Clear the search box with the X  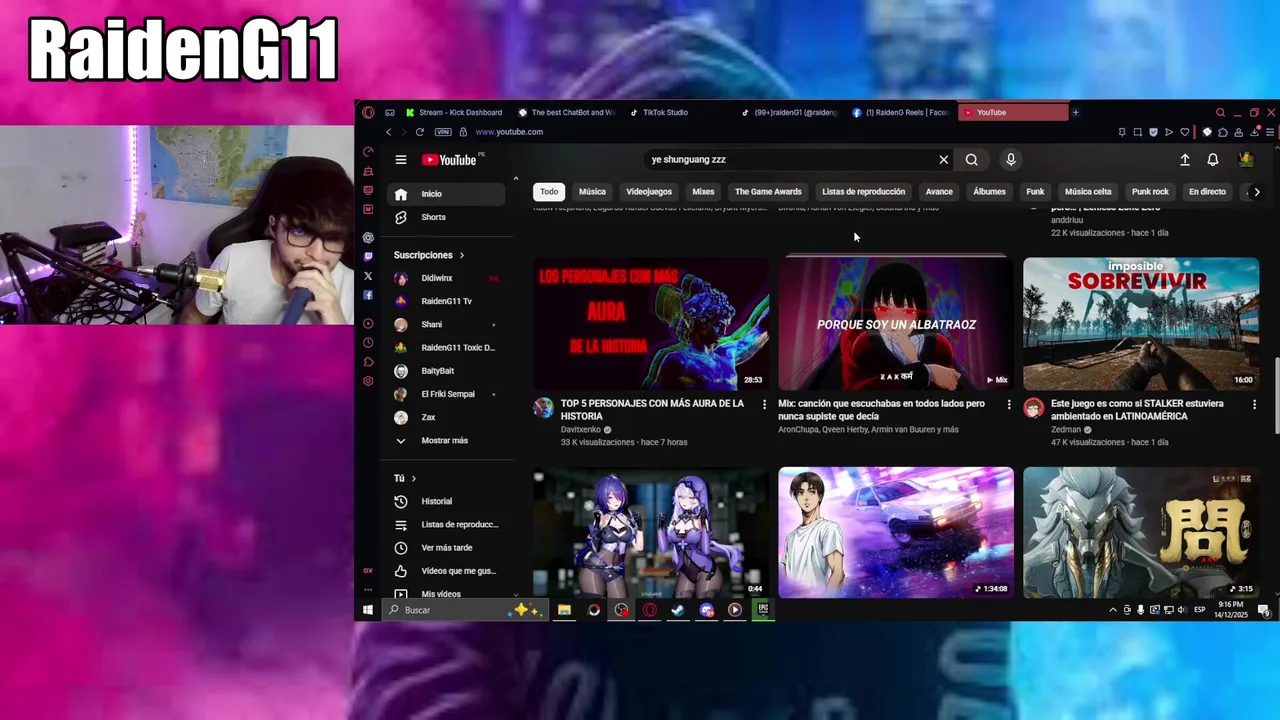943,160
